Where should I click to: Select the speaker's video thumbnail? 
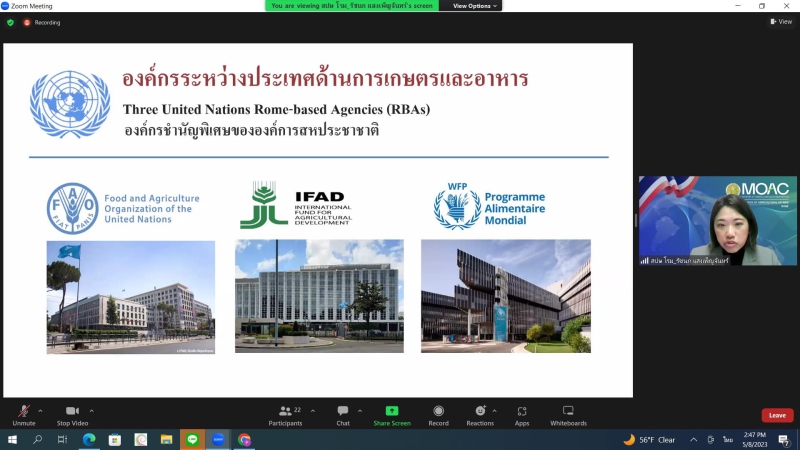(717, 220)
